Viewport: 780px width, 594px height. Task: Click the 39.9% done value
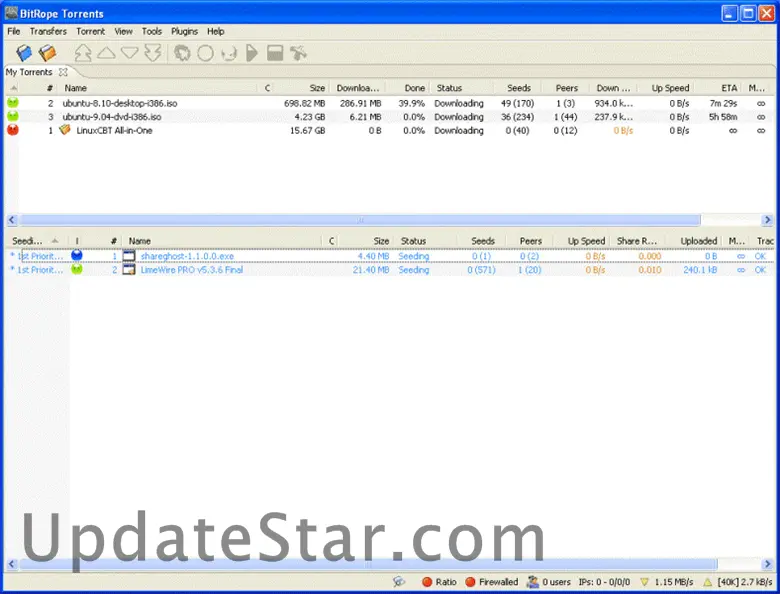pos(411,103)
